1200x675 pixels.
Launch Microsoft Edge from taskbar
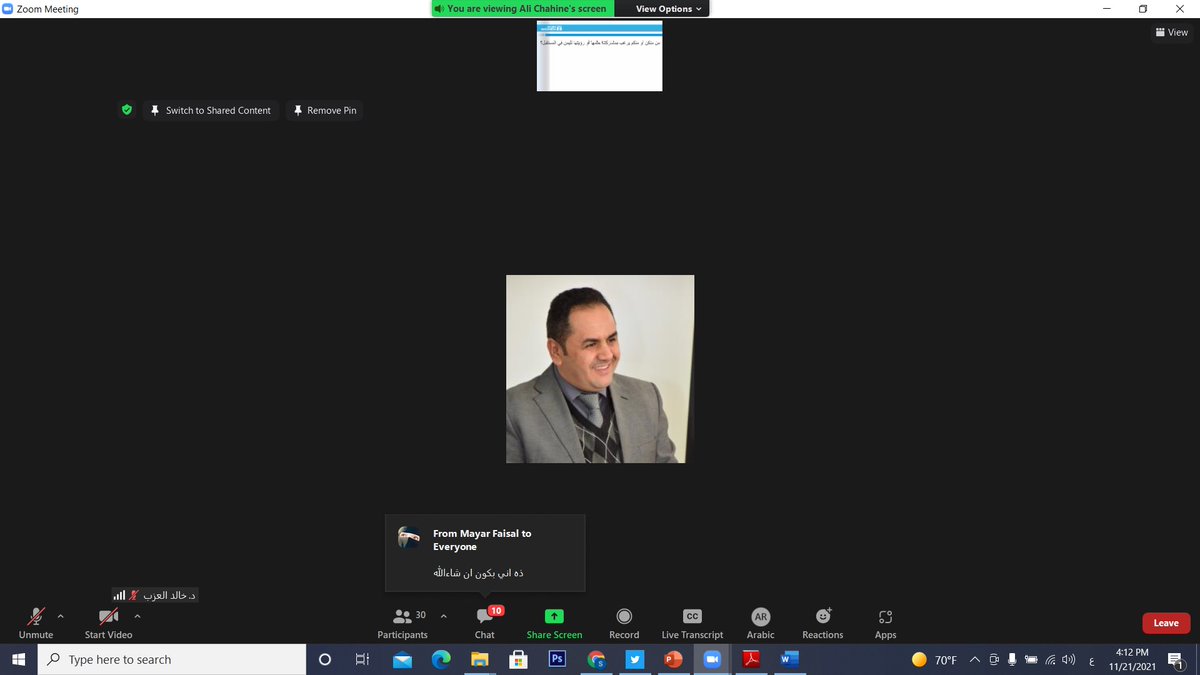click(x=441, y=659)
